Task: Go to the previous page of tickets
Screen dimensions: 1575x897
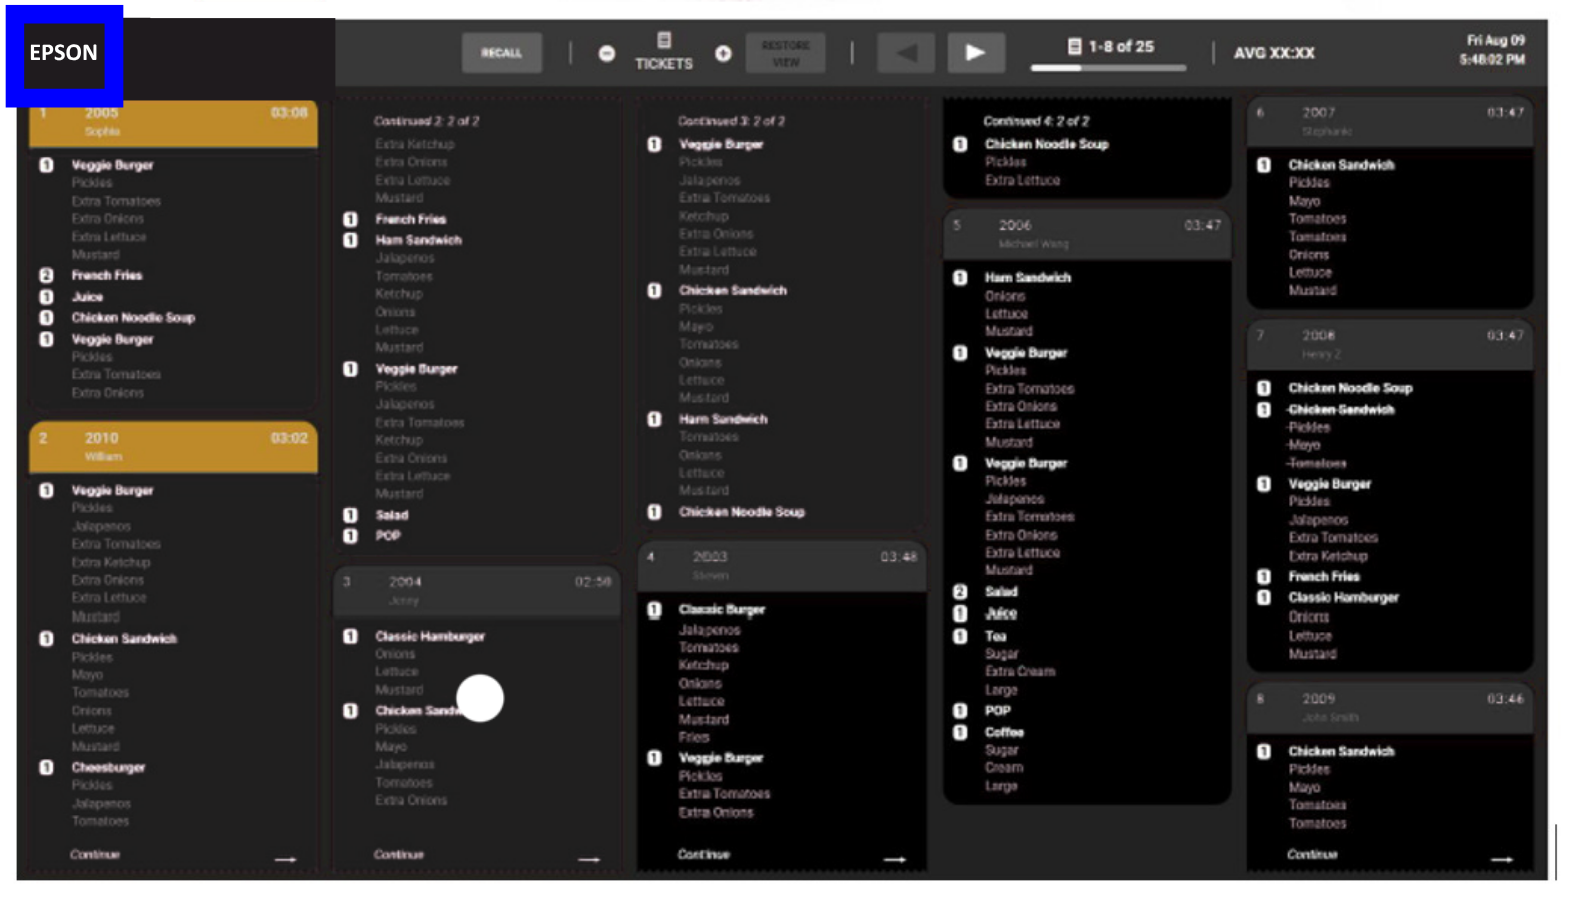Action: click(x=906, y=53)
